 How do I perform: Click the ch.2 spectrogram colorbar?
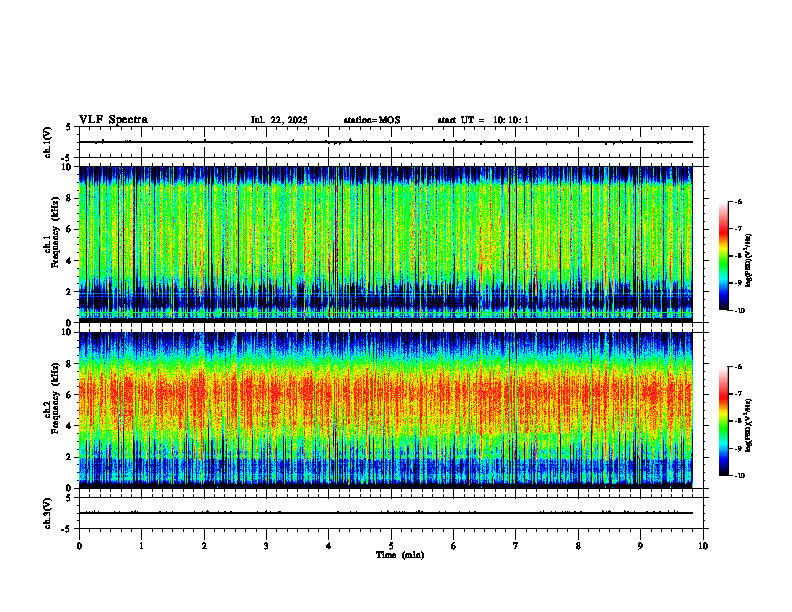(723, 421)
